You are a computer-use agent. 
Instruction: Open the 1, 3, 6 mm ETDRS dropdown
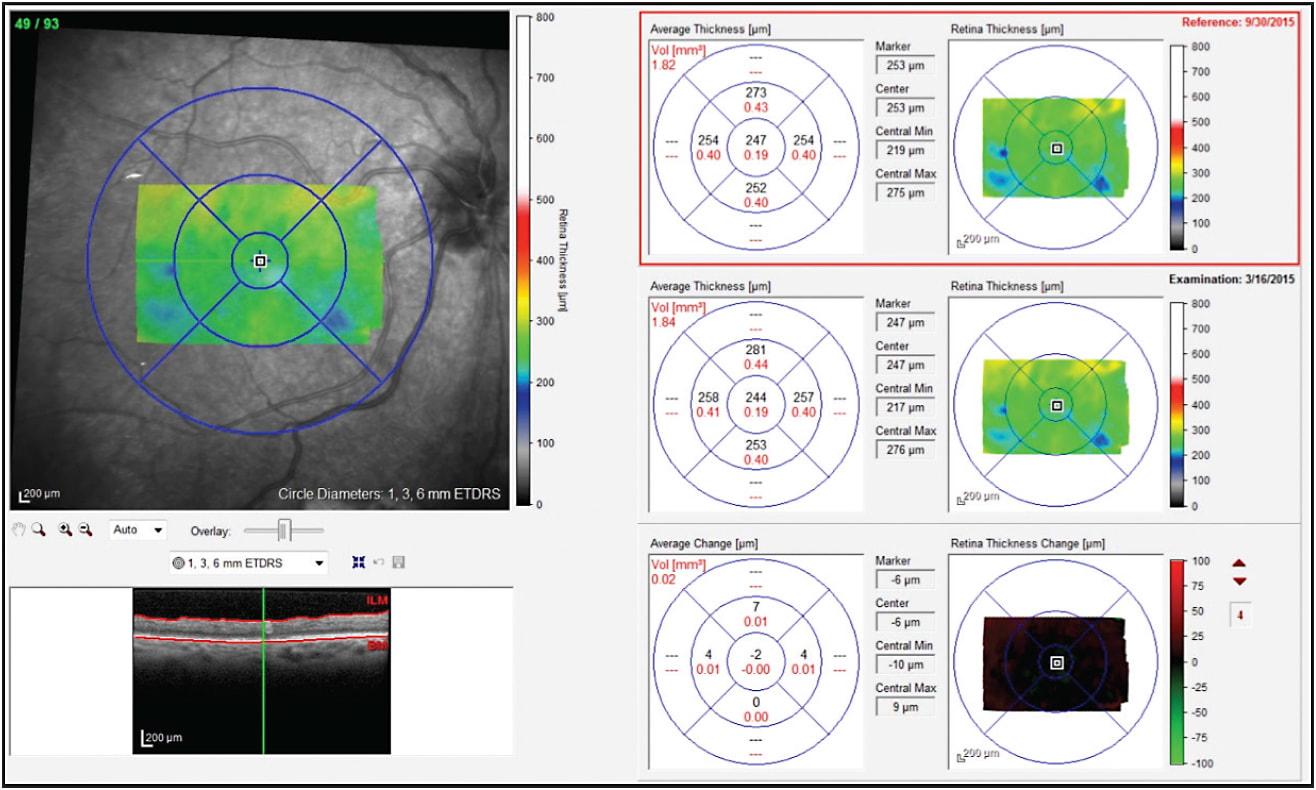point(249,562)
